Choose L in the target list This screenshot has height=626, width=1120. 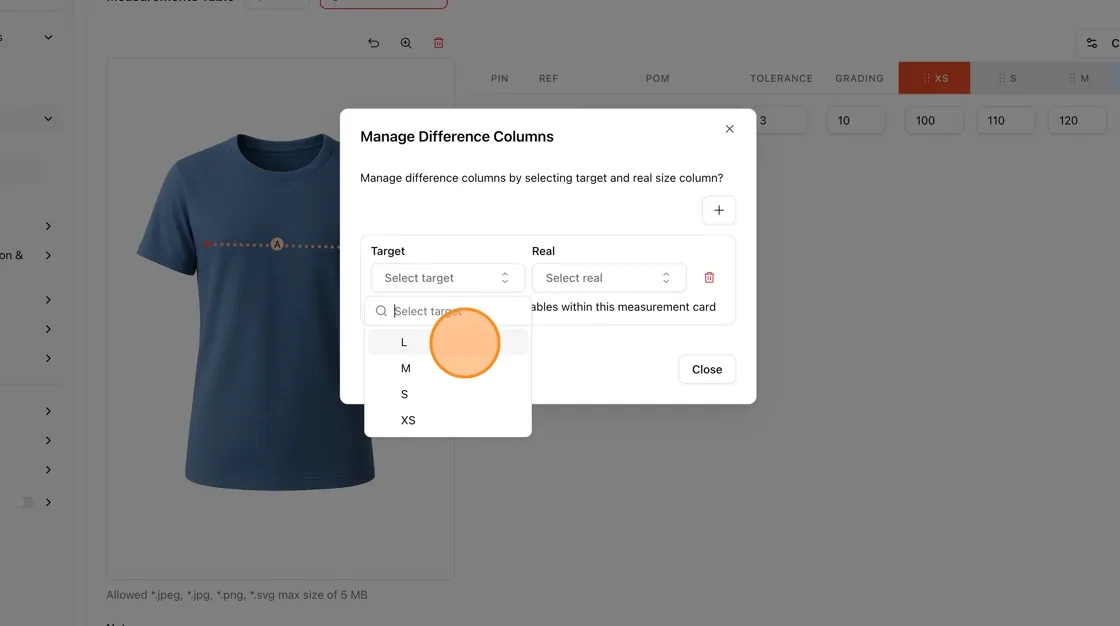click(447, 342)
